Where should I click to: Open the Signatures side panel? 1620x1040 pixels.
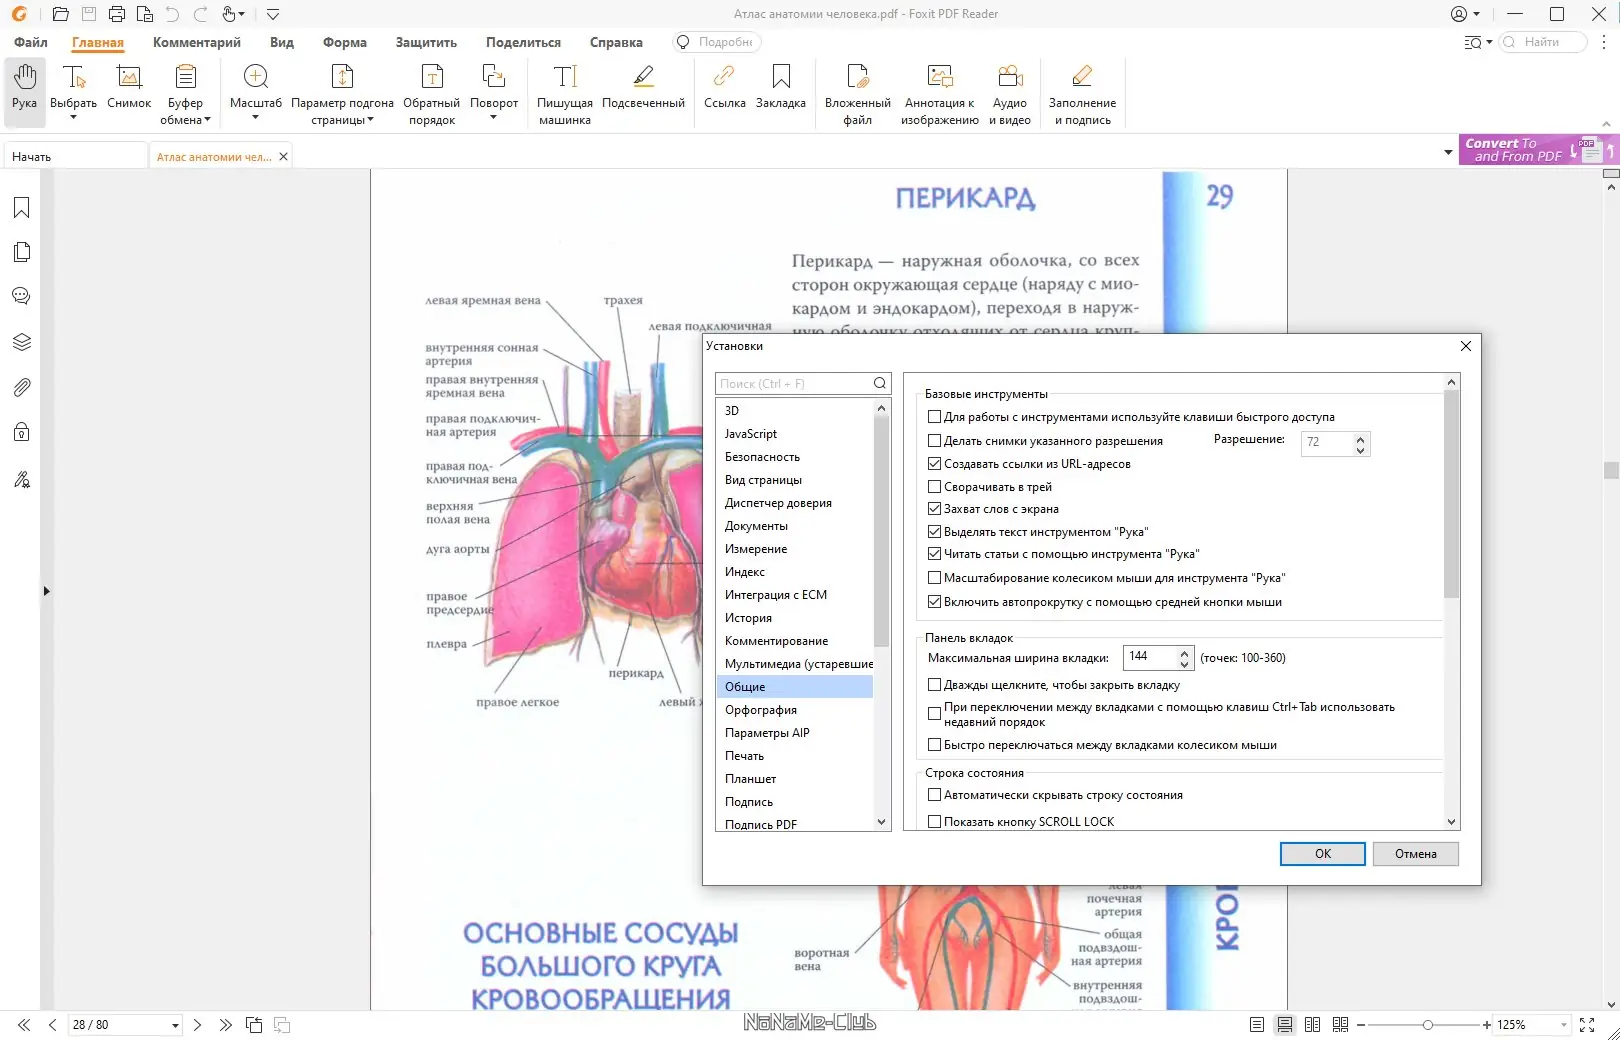tap(21, 479)
